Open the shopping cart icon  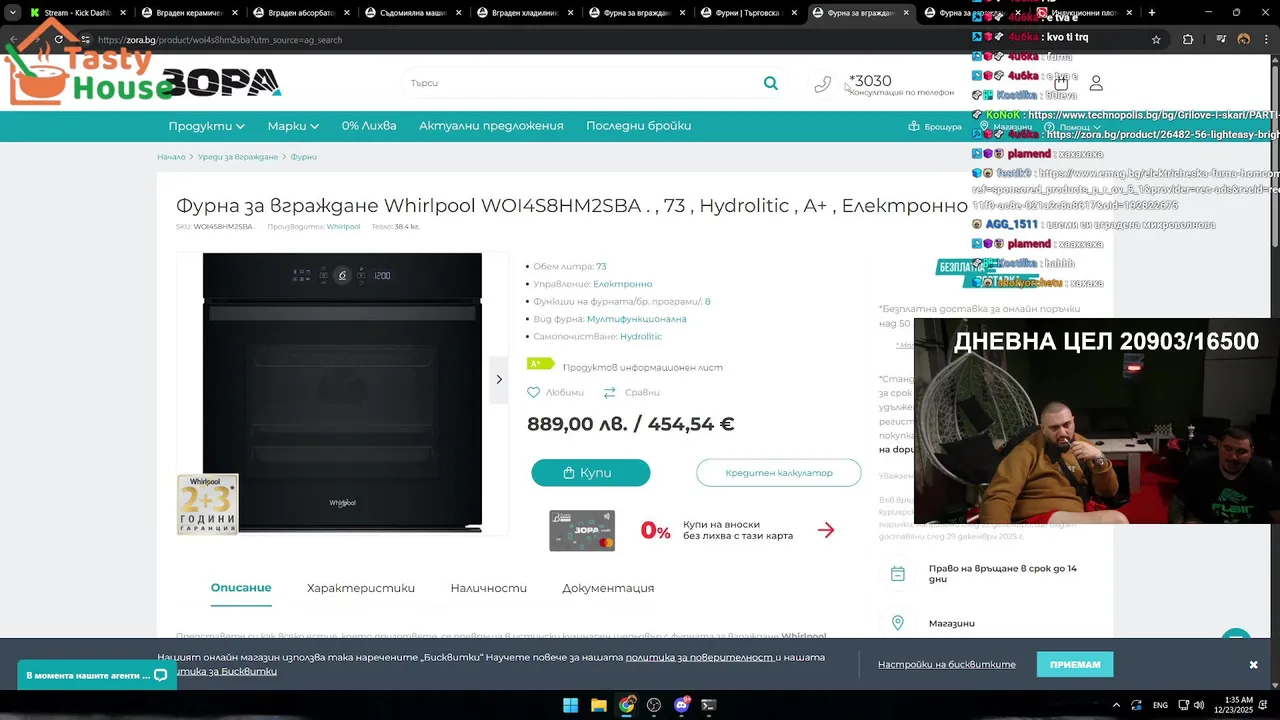tap(1061, 83)
